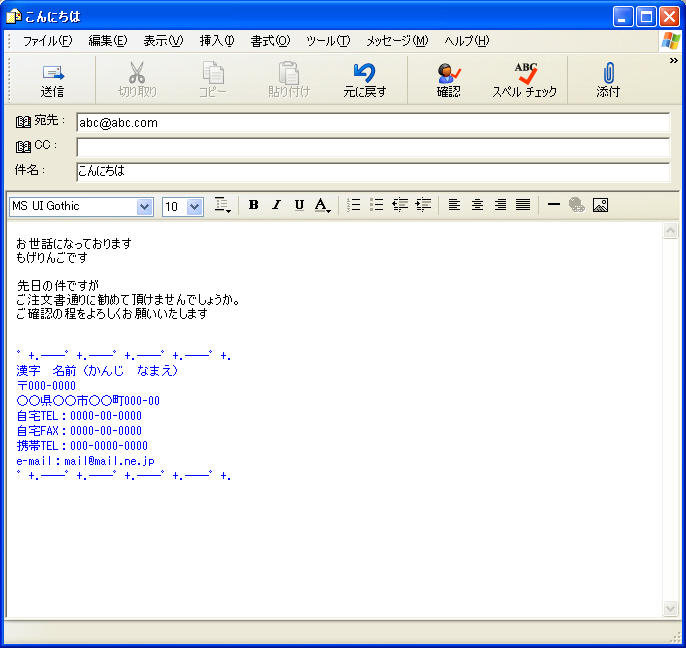Image resolution: width=686 pixels, height=648 pixels.
Task: Click signature line 自宅FAX：0000-00-0000
Action: coord(79,431)
